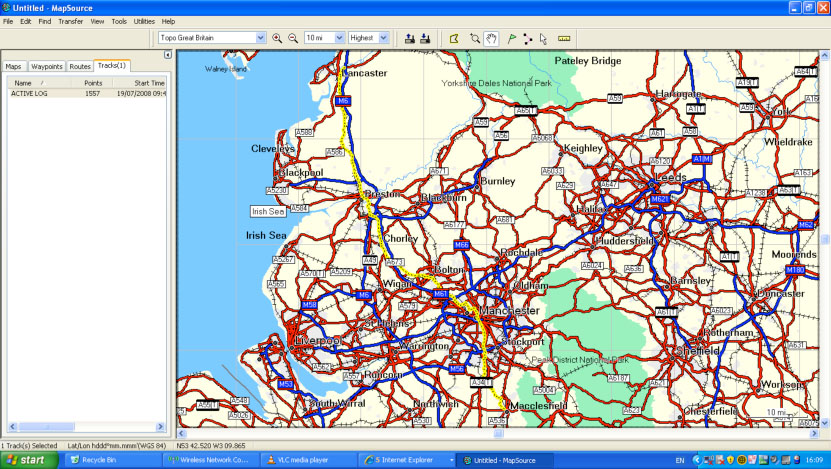Click the clock showing 16:09
Screen dimensions: 831x469
(x=815, y=460)
